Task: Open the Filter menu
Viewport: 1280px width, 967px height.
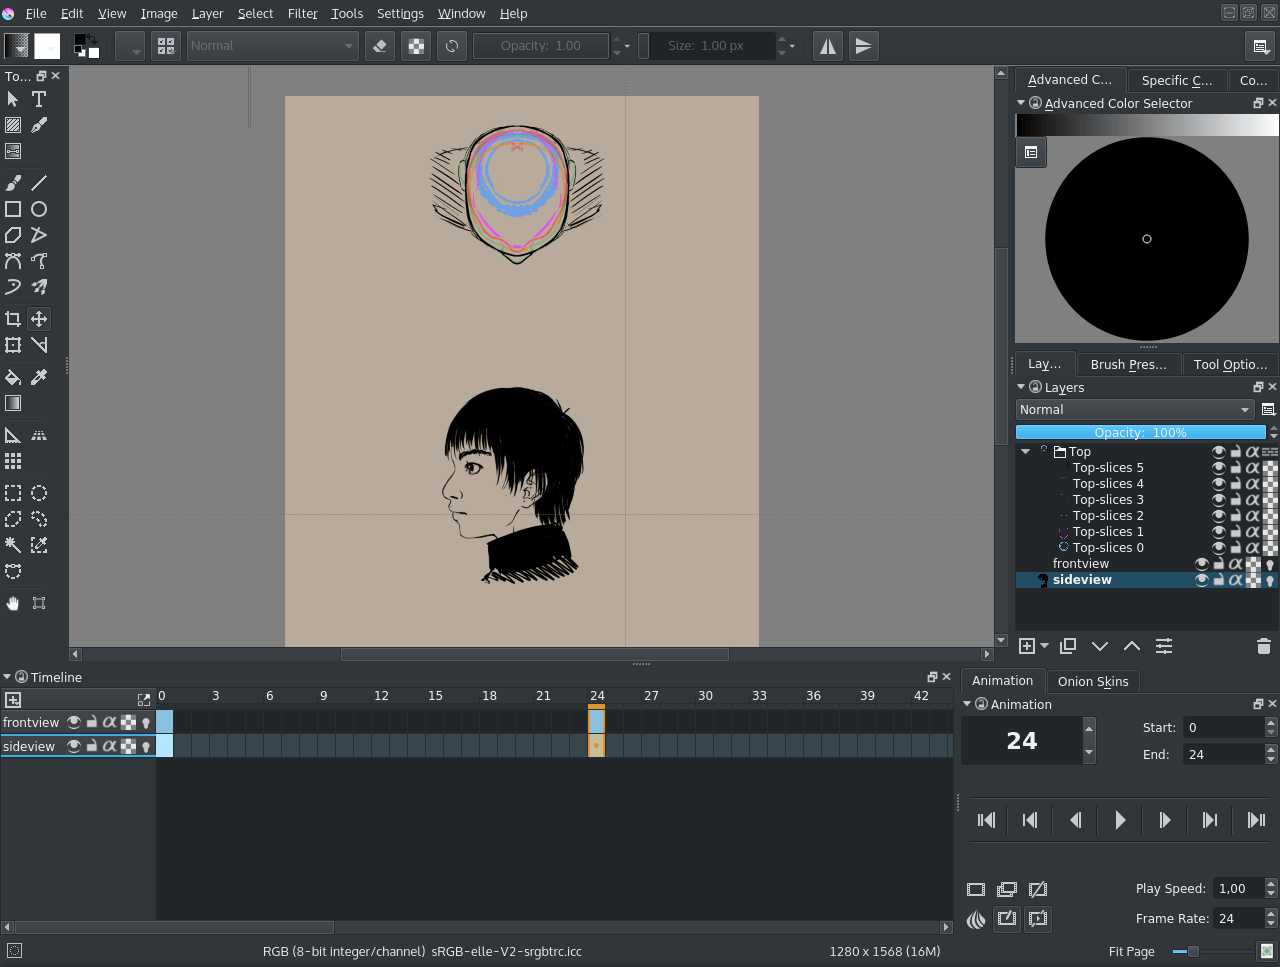Action: [x=302, y=13]
